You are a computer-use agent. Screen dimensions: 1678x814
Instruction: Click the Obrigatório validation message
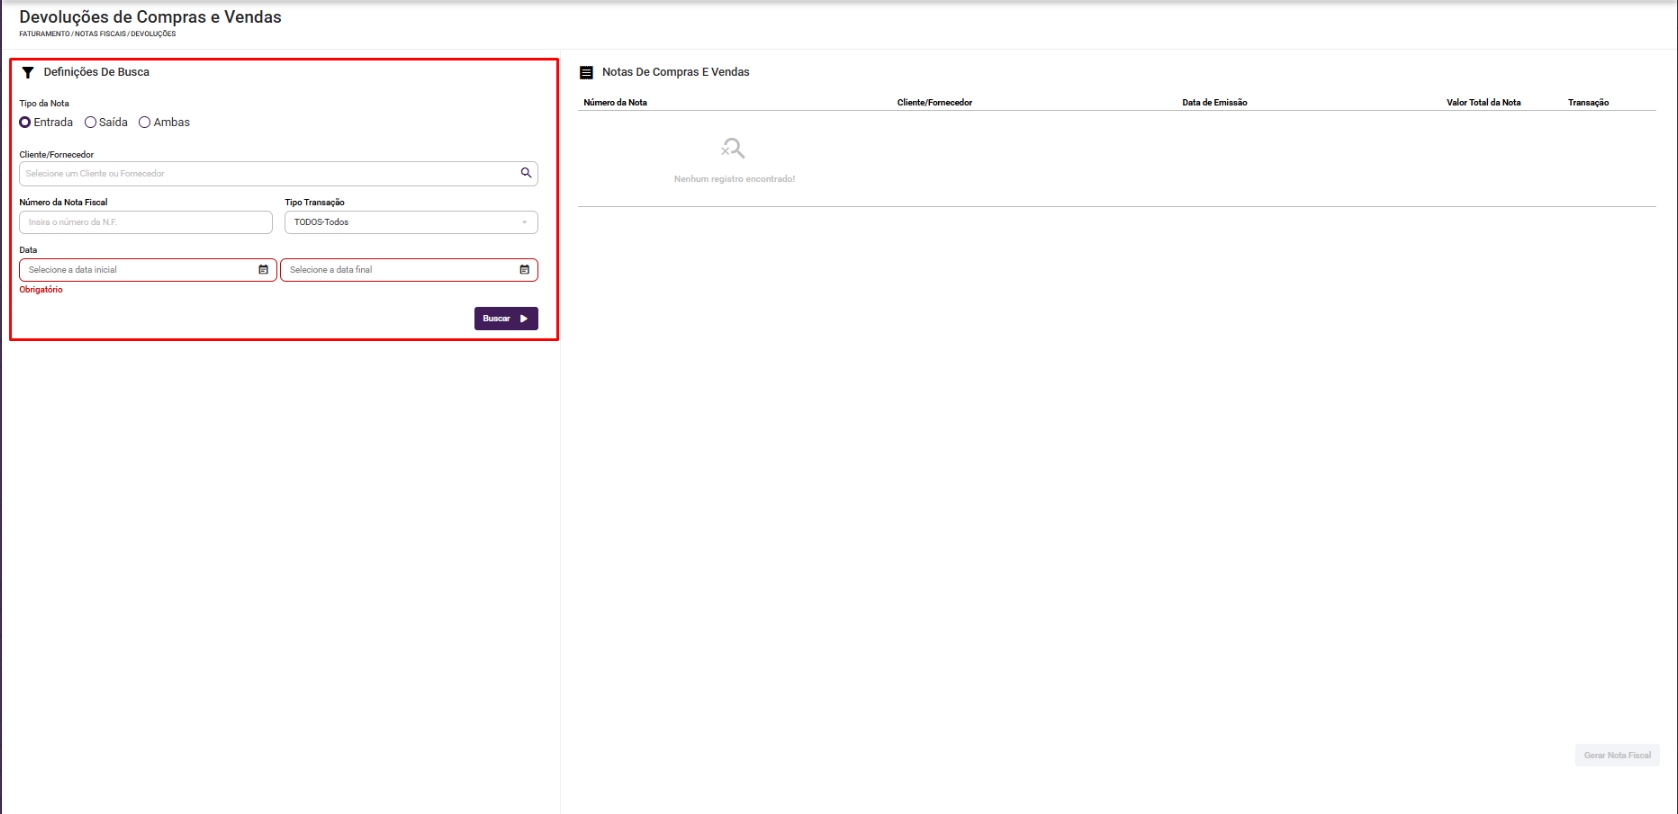[x=41, y=290]
